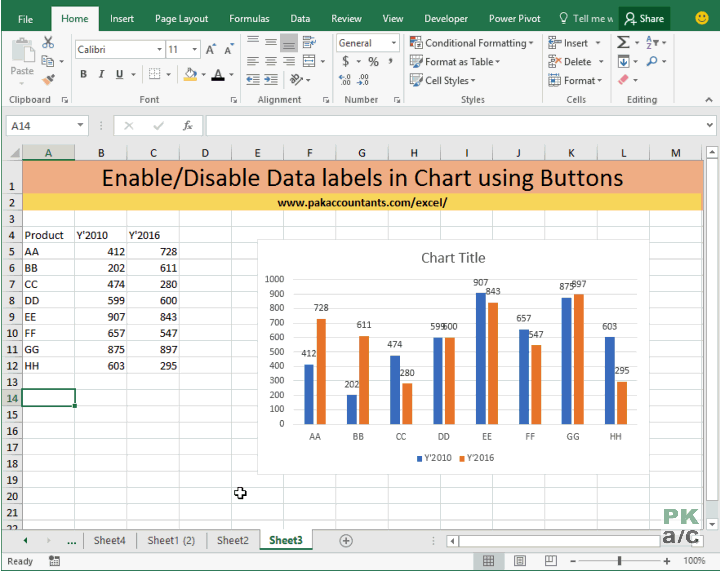This screenshot has width=720, height=571.
Task: Click the Share button
Action: 644,19
